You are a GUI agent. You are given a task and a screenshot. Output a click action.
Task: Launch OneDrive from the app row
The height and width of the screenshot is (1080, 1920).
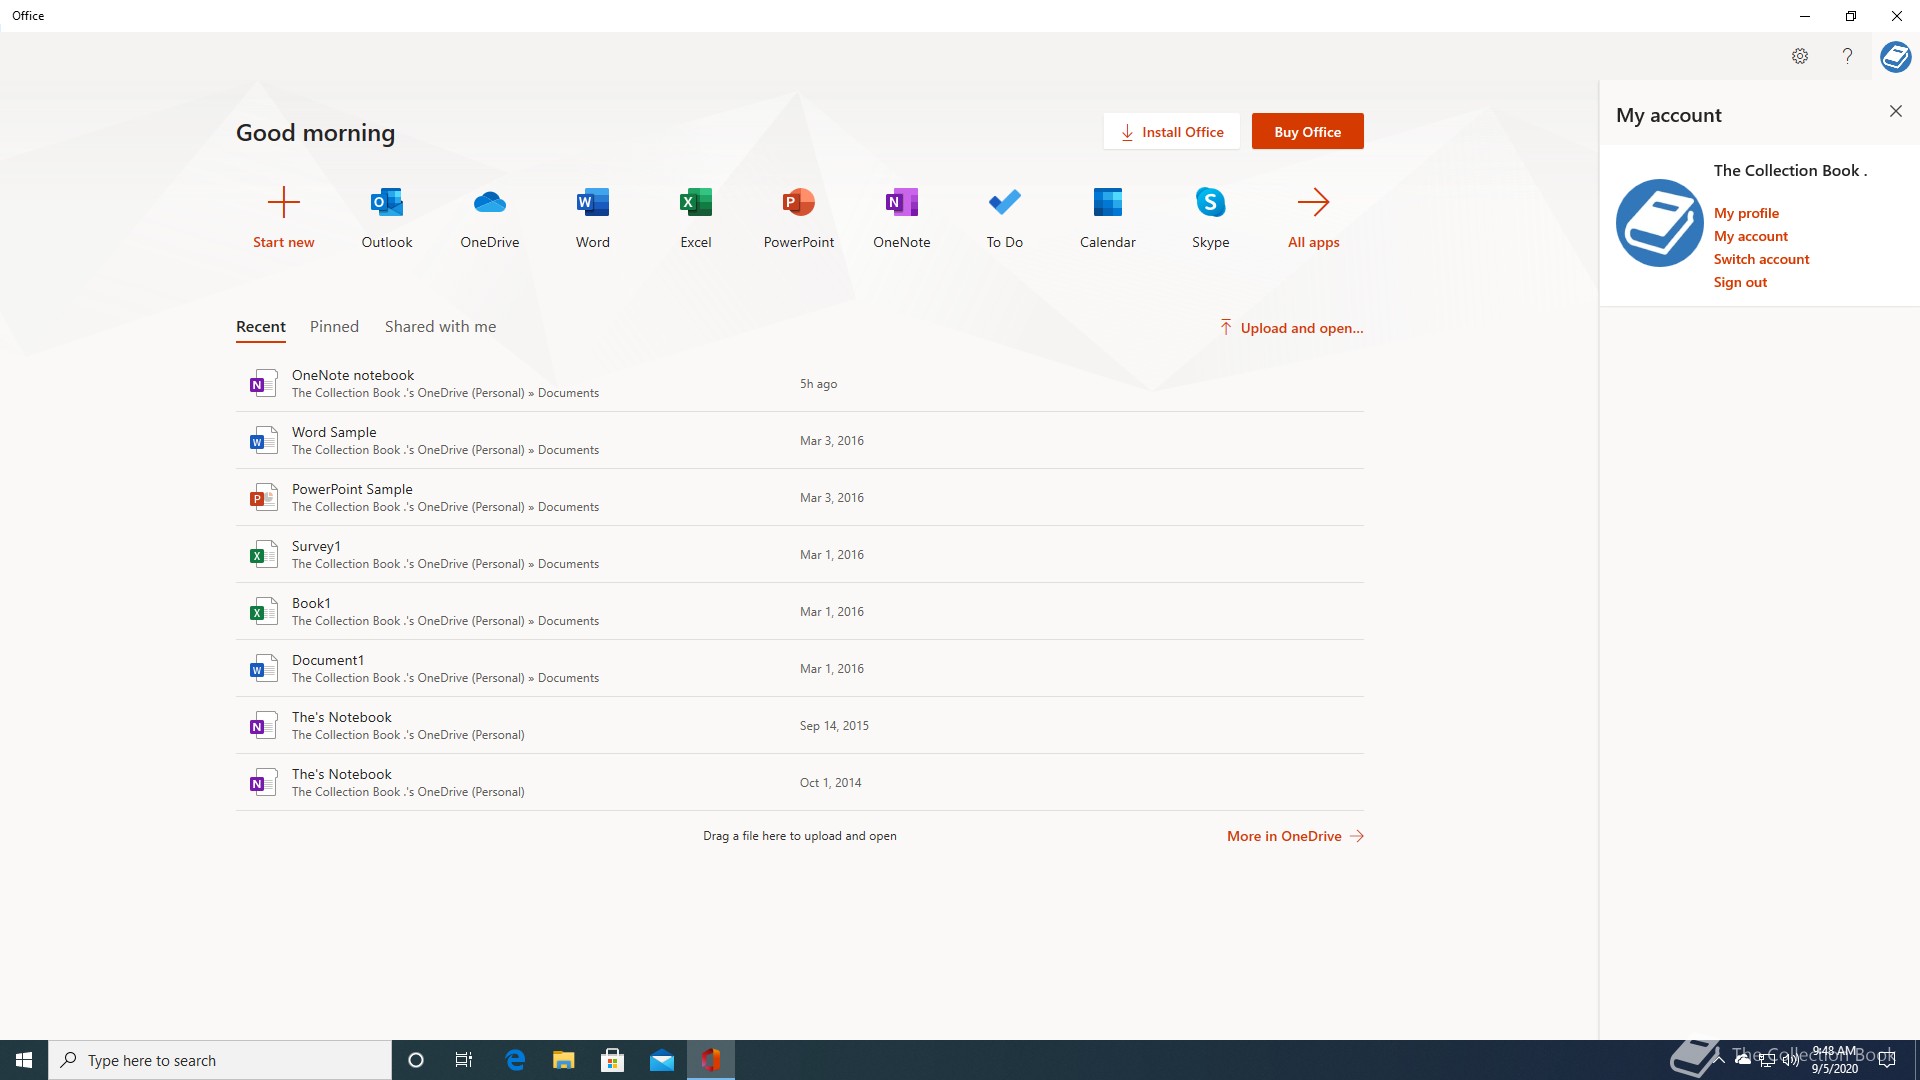489,203
